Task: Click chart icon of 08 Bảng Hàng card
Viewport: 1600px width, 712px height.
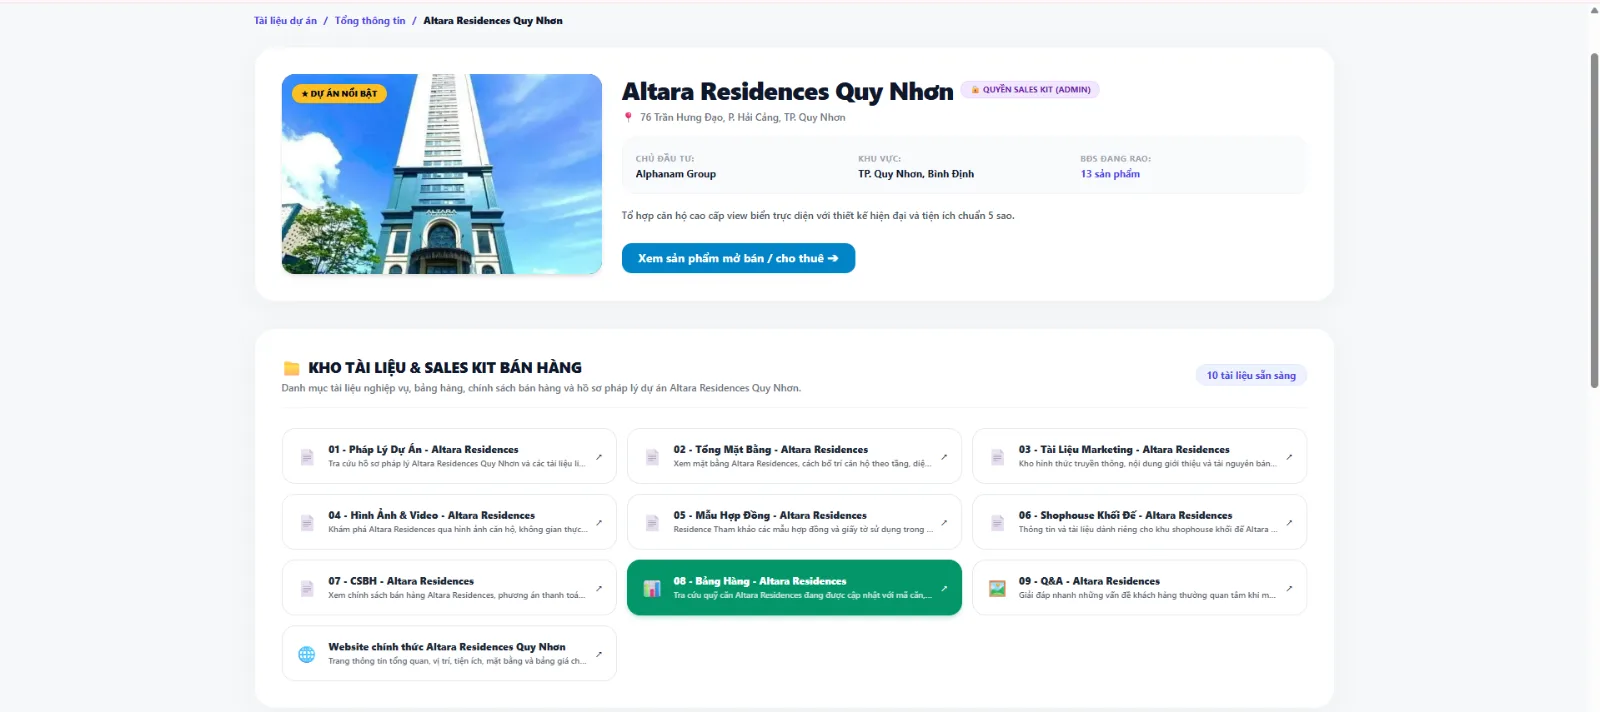Action: [x=652, y=589]
